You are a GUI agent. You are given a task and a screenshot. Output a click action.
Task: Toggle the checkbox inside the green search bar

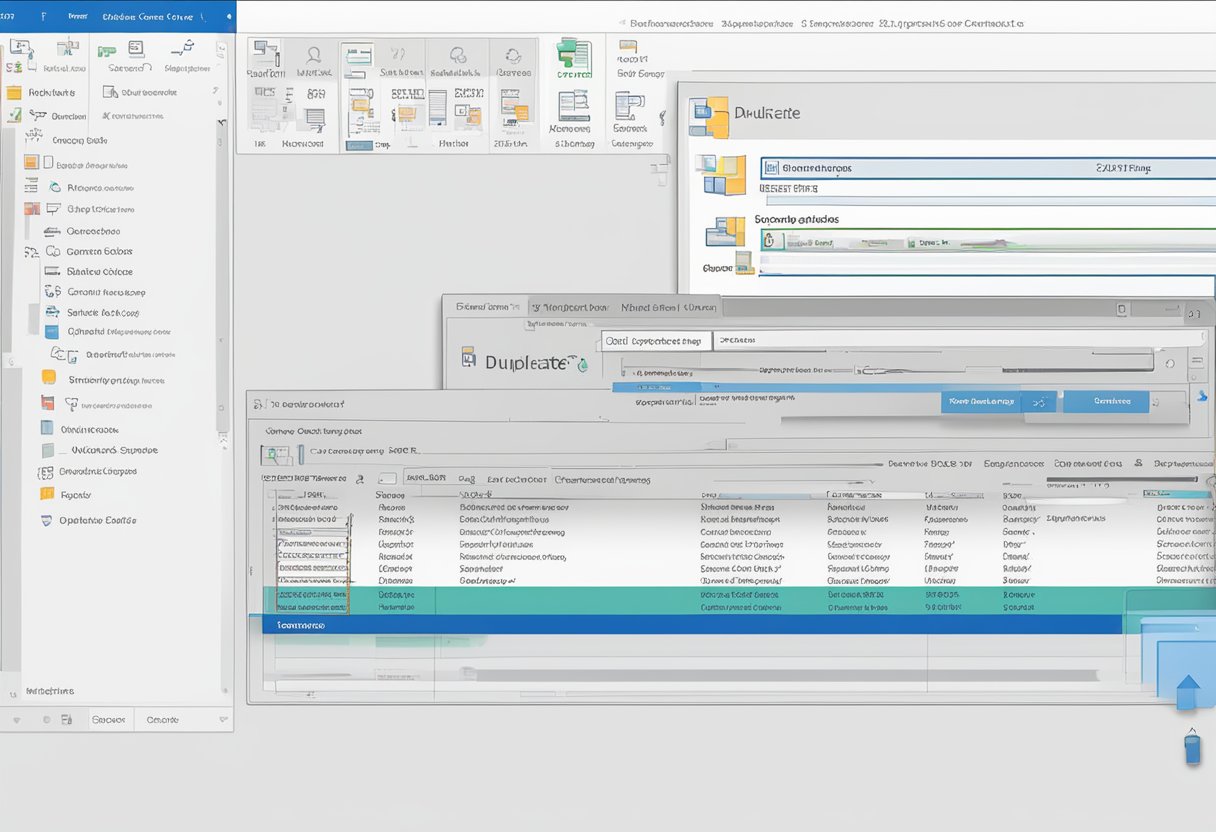pyautogui.click(x=768, y=241)
